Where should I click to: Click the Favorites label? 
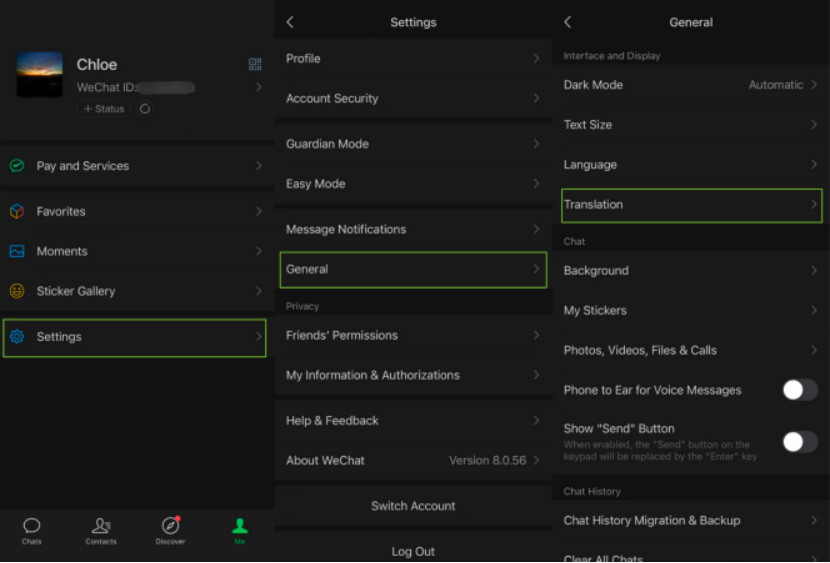click(x=61, y=211)
